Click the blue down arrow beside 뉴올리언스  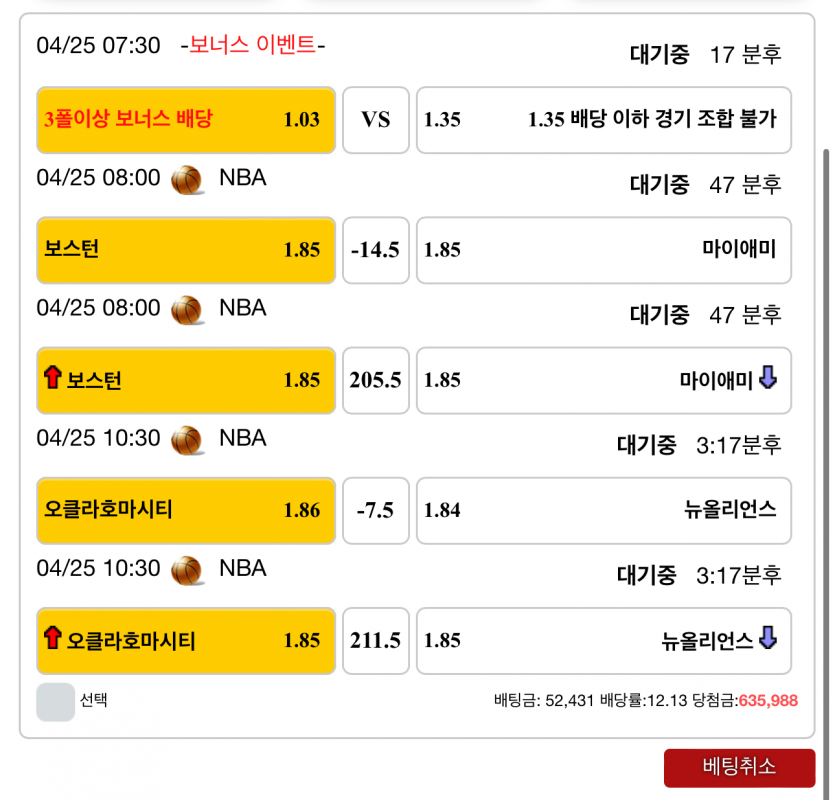tap(768, 639)
